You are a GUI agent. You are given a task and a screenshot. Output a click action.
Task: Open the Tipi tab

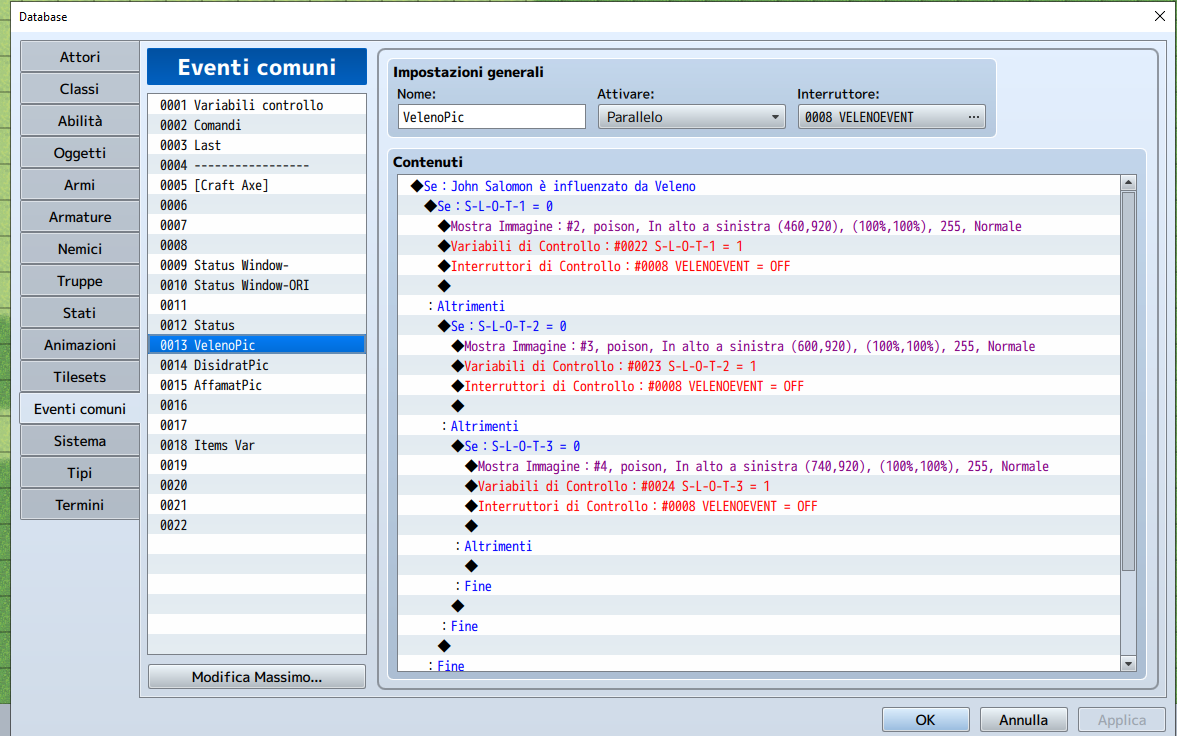click(x=80, y=473)
